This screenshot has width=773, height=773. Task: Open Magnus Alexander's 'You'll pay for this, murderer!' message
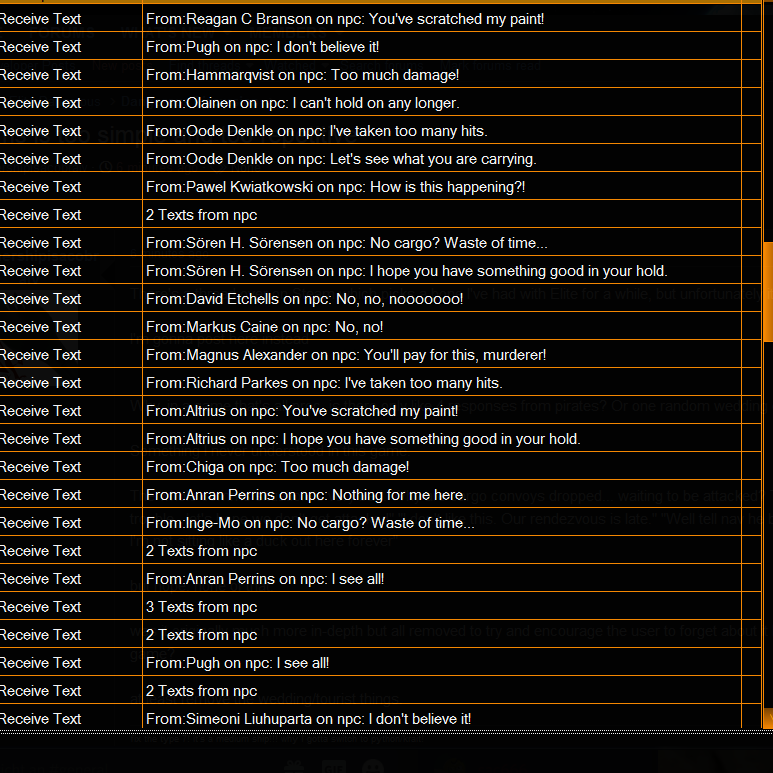[346, 355]
